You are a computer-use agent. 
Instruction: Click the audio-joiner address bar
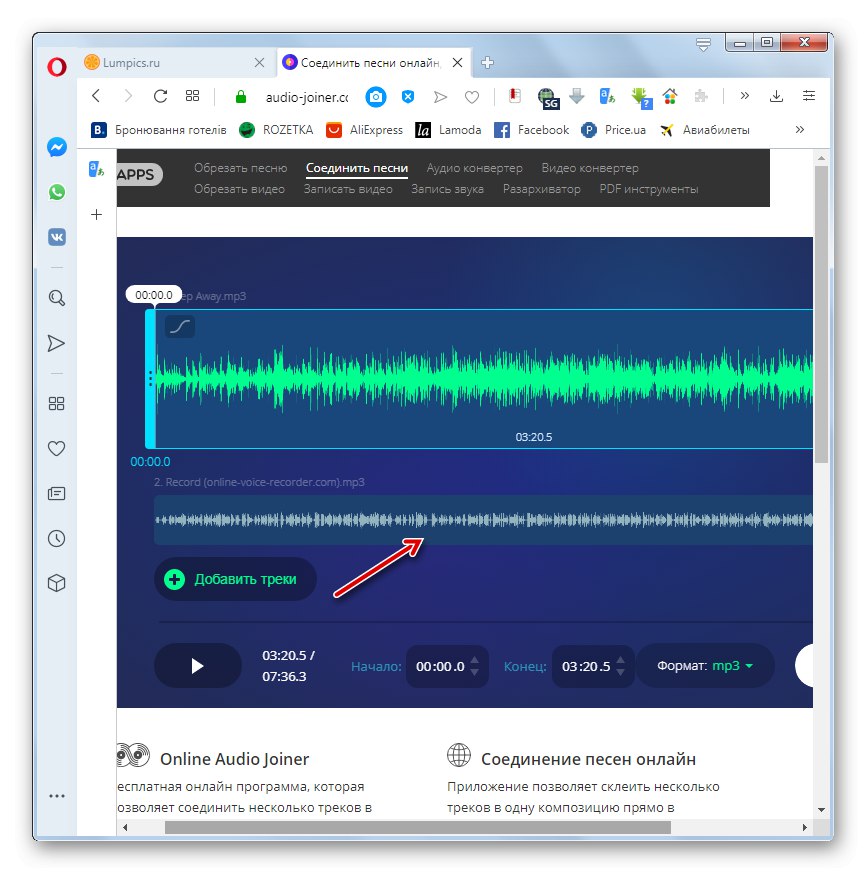(x=306, y=97)
